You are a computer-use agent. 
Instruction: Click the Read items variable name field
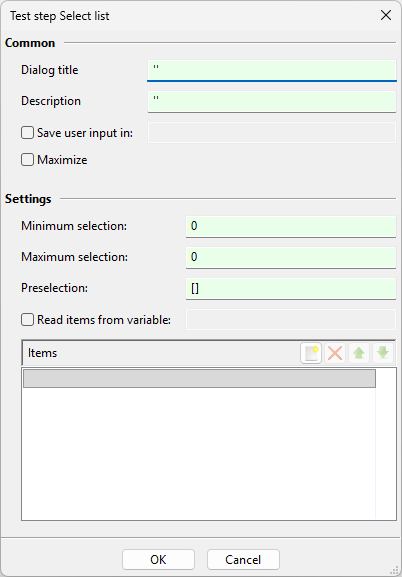pyautogui.click(x=291, y=319)
